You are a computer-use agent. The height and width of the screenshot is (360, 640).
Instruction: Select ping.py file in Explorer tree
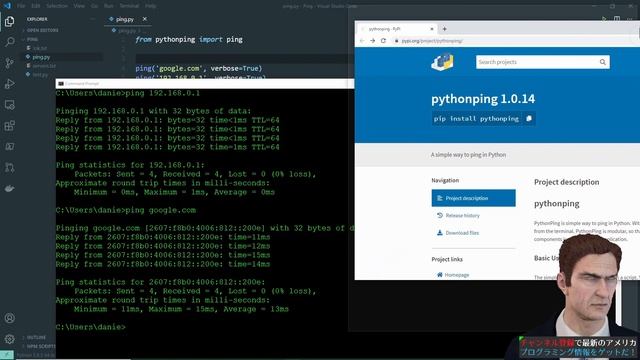41,57
